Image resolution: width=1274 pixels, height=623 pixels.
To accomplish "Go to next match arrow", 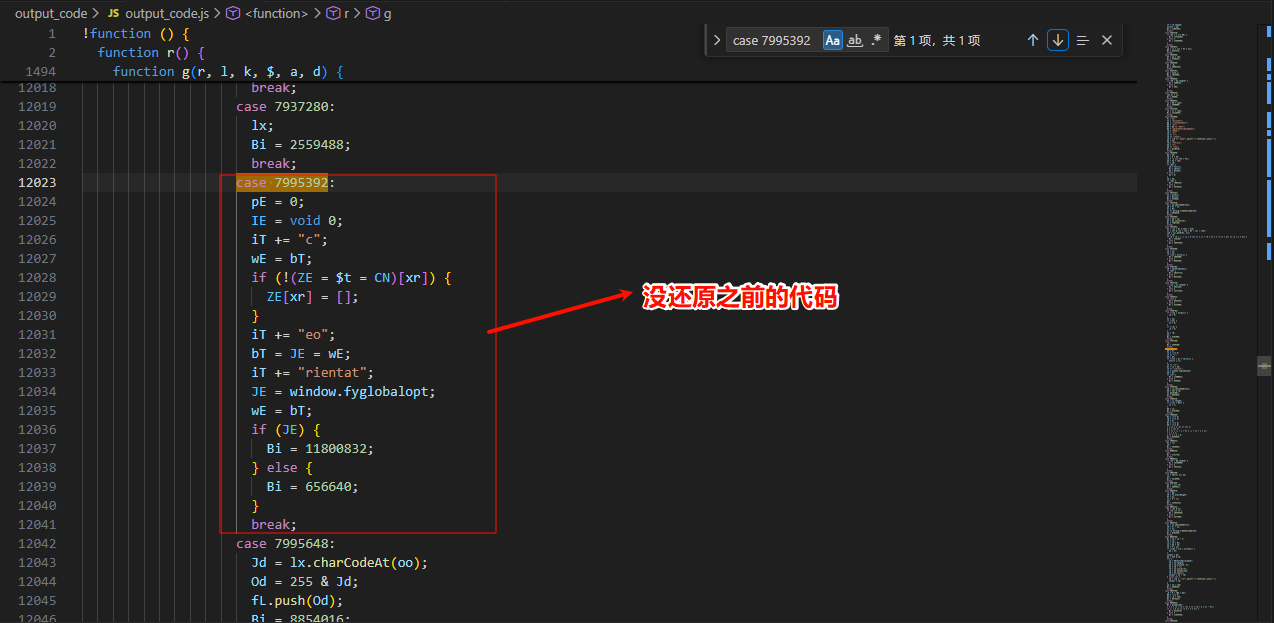I will (x=1058, y=40).
